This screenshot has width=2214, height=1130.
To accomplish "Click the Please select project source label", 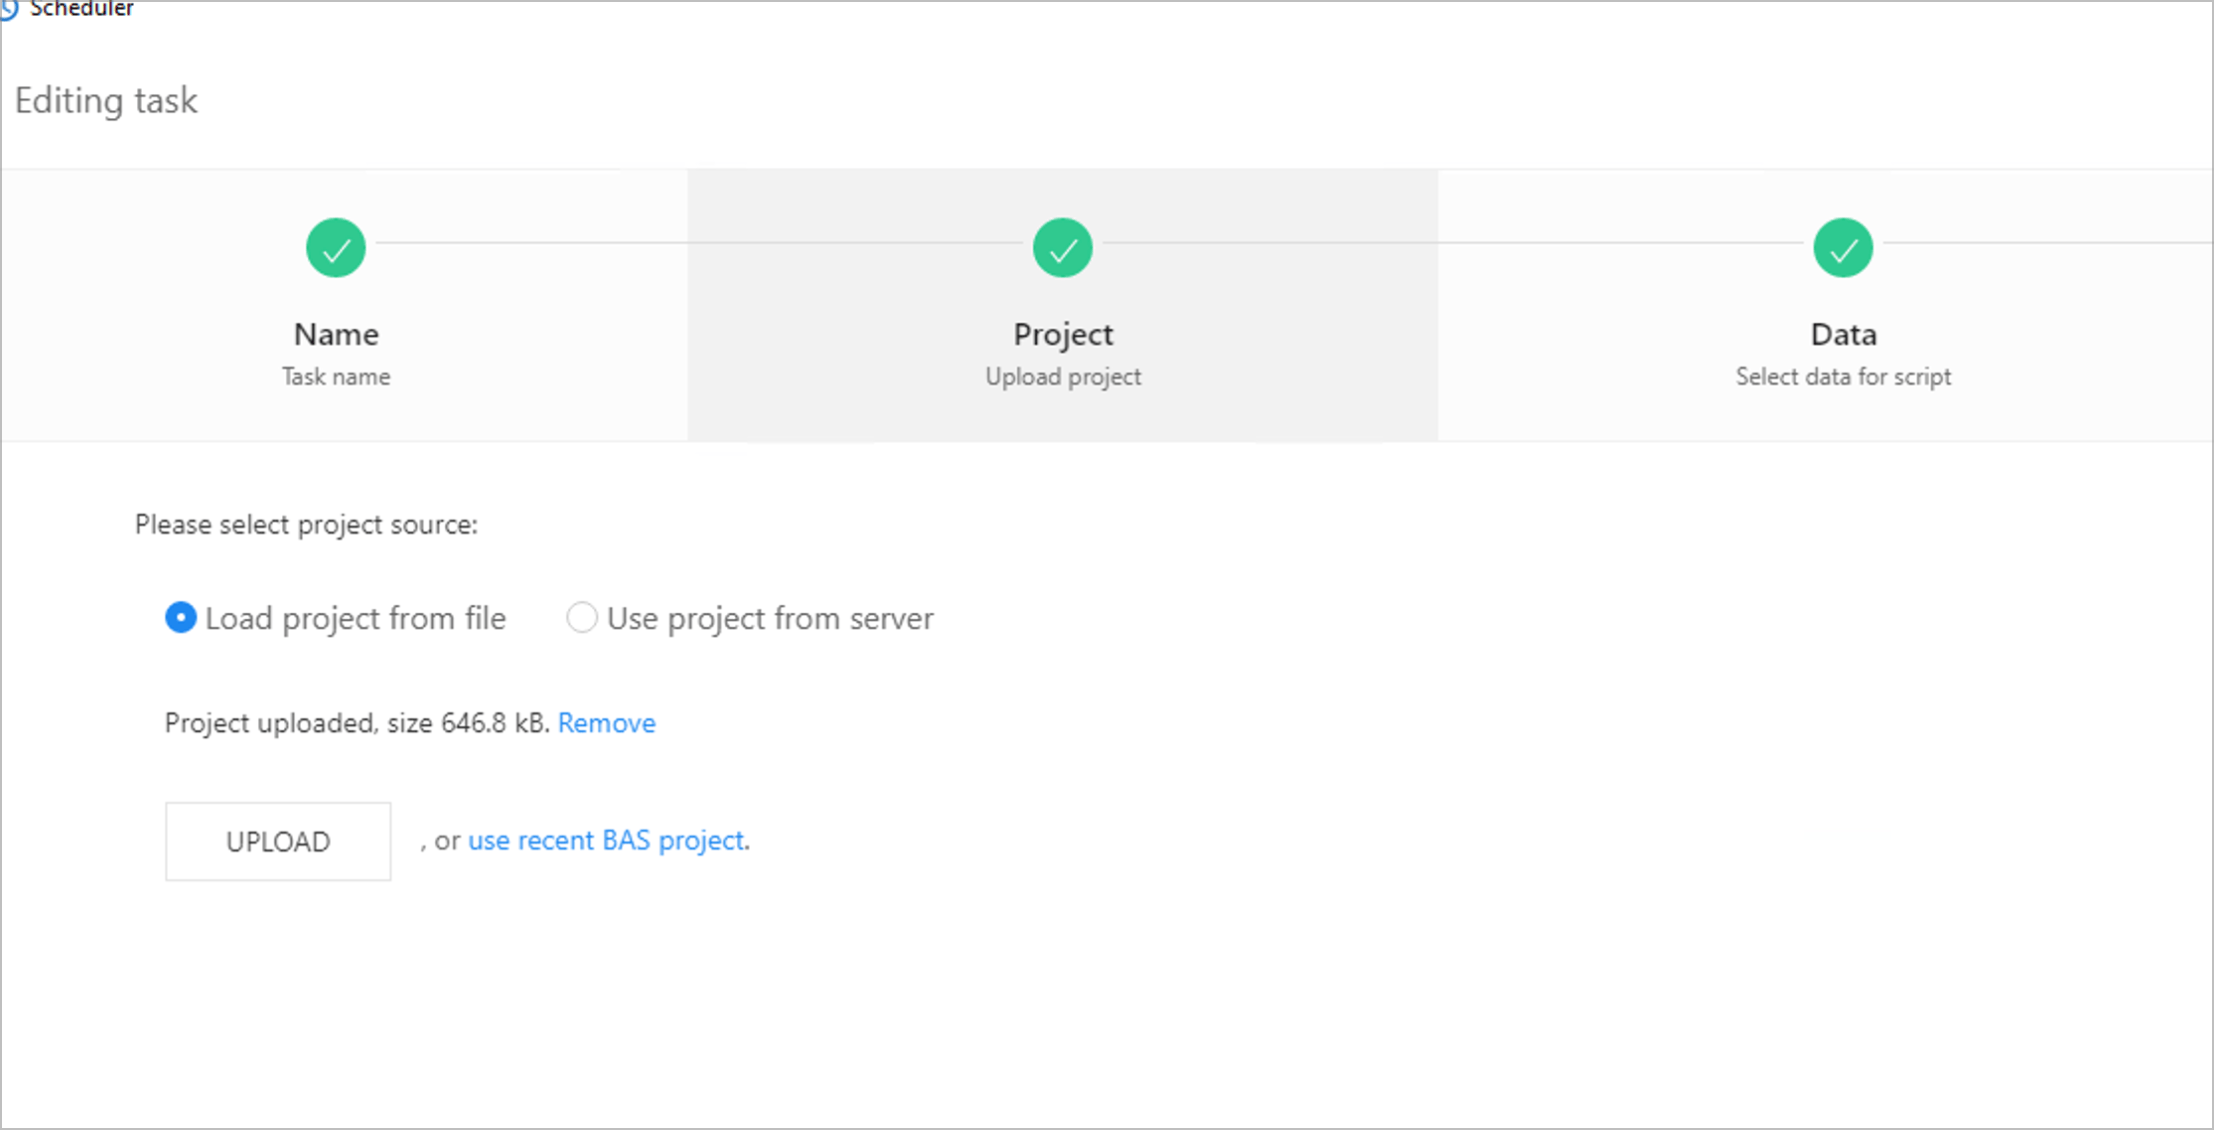I will (x=306, y=525).
